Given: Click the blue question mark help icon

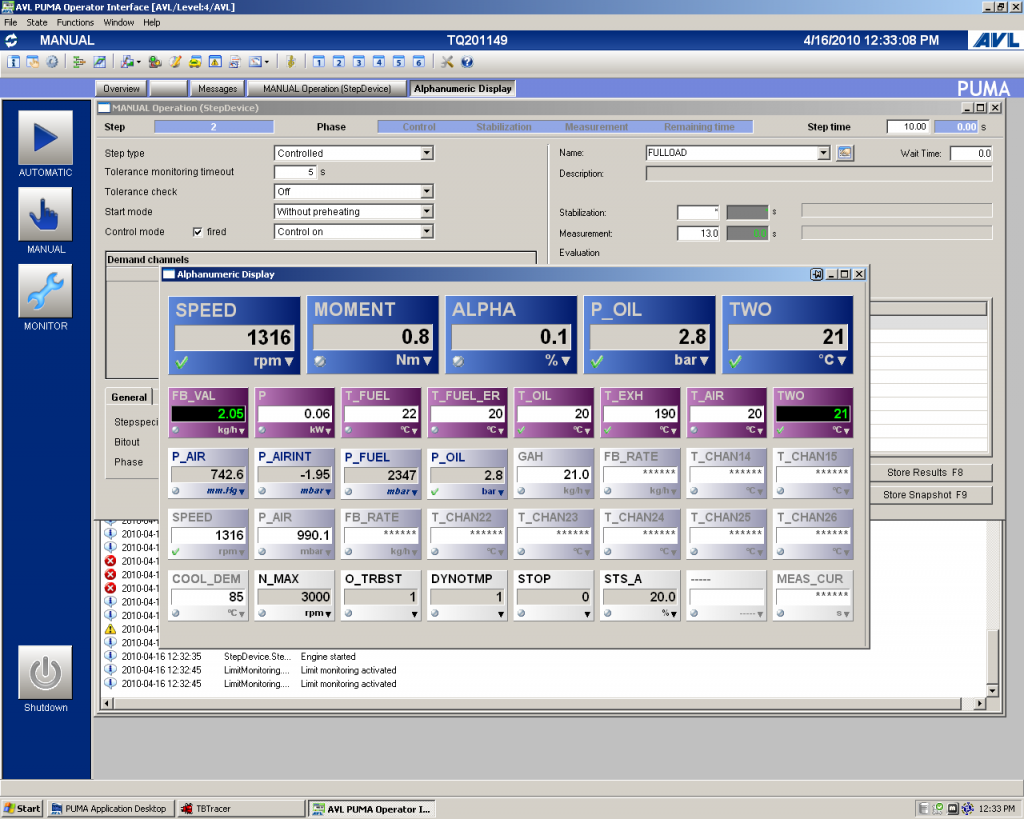Looking at the screenshot, I should (467, 62).
